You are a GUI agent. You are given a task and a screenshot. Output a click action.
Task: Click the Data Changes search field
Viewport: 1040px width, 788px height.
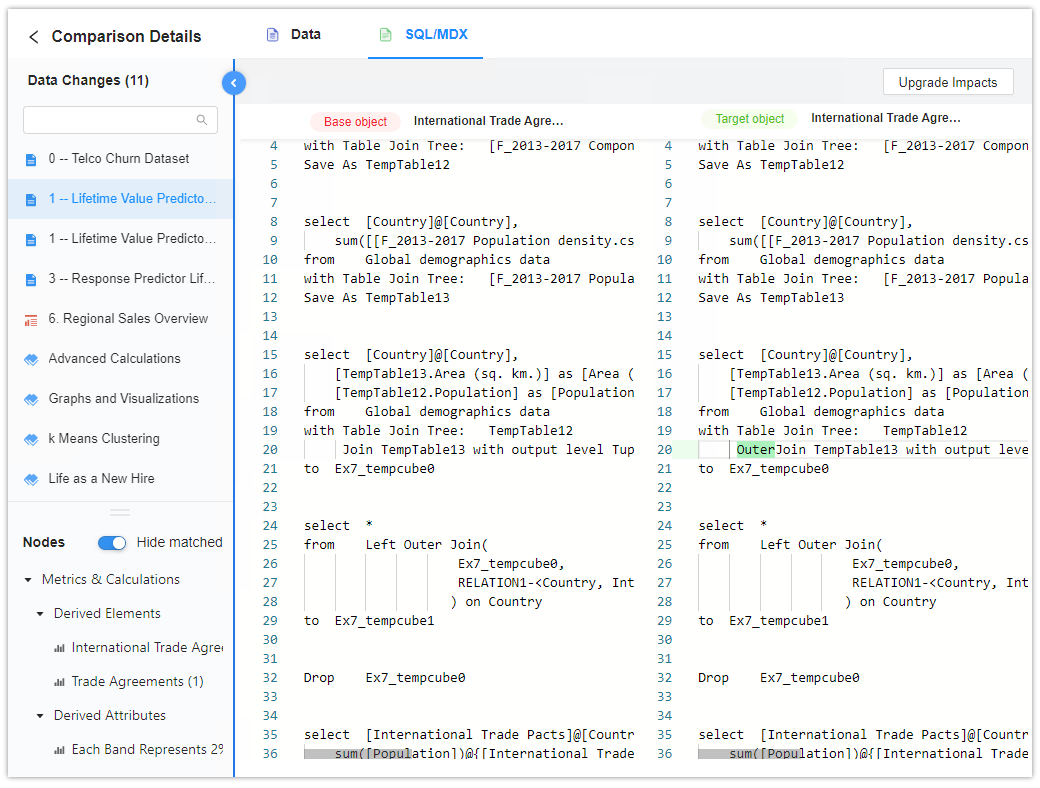point(108,120)
